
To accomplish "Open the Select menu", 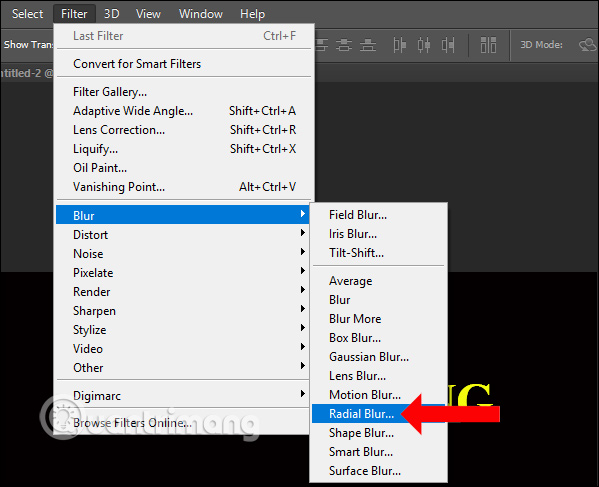I will point(27,14).
